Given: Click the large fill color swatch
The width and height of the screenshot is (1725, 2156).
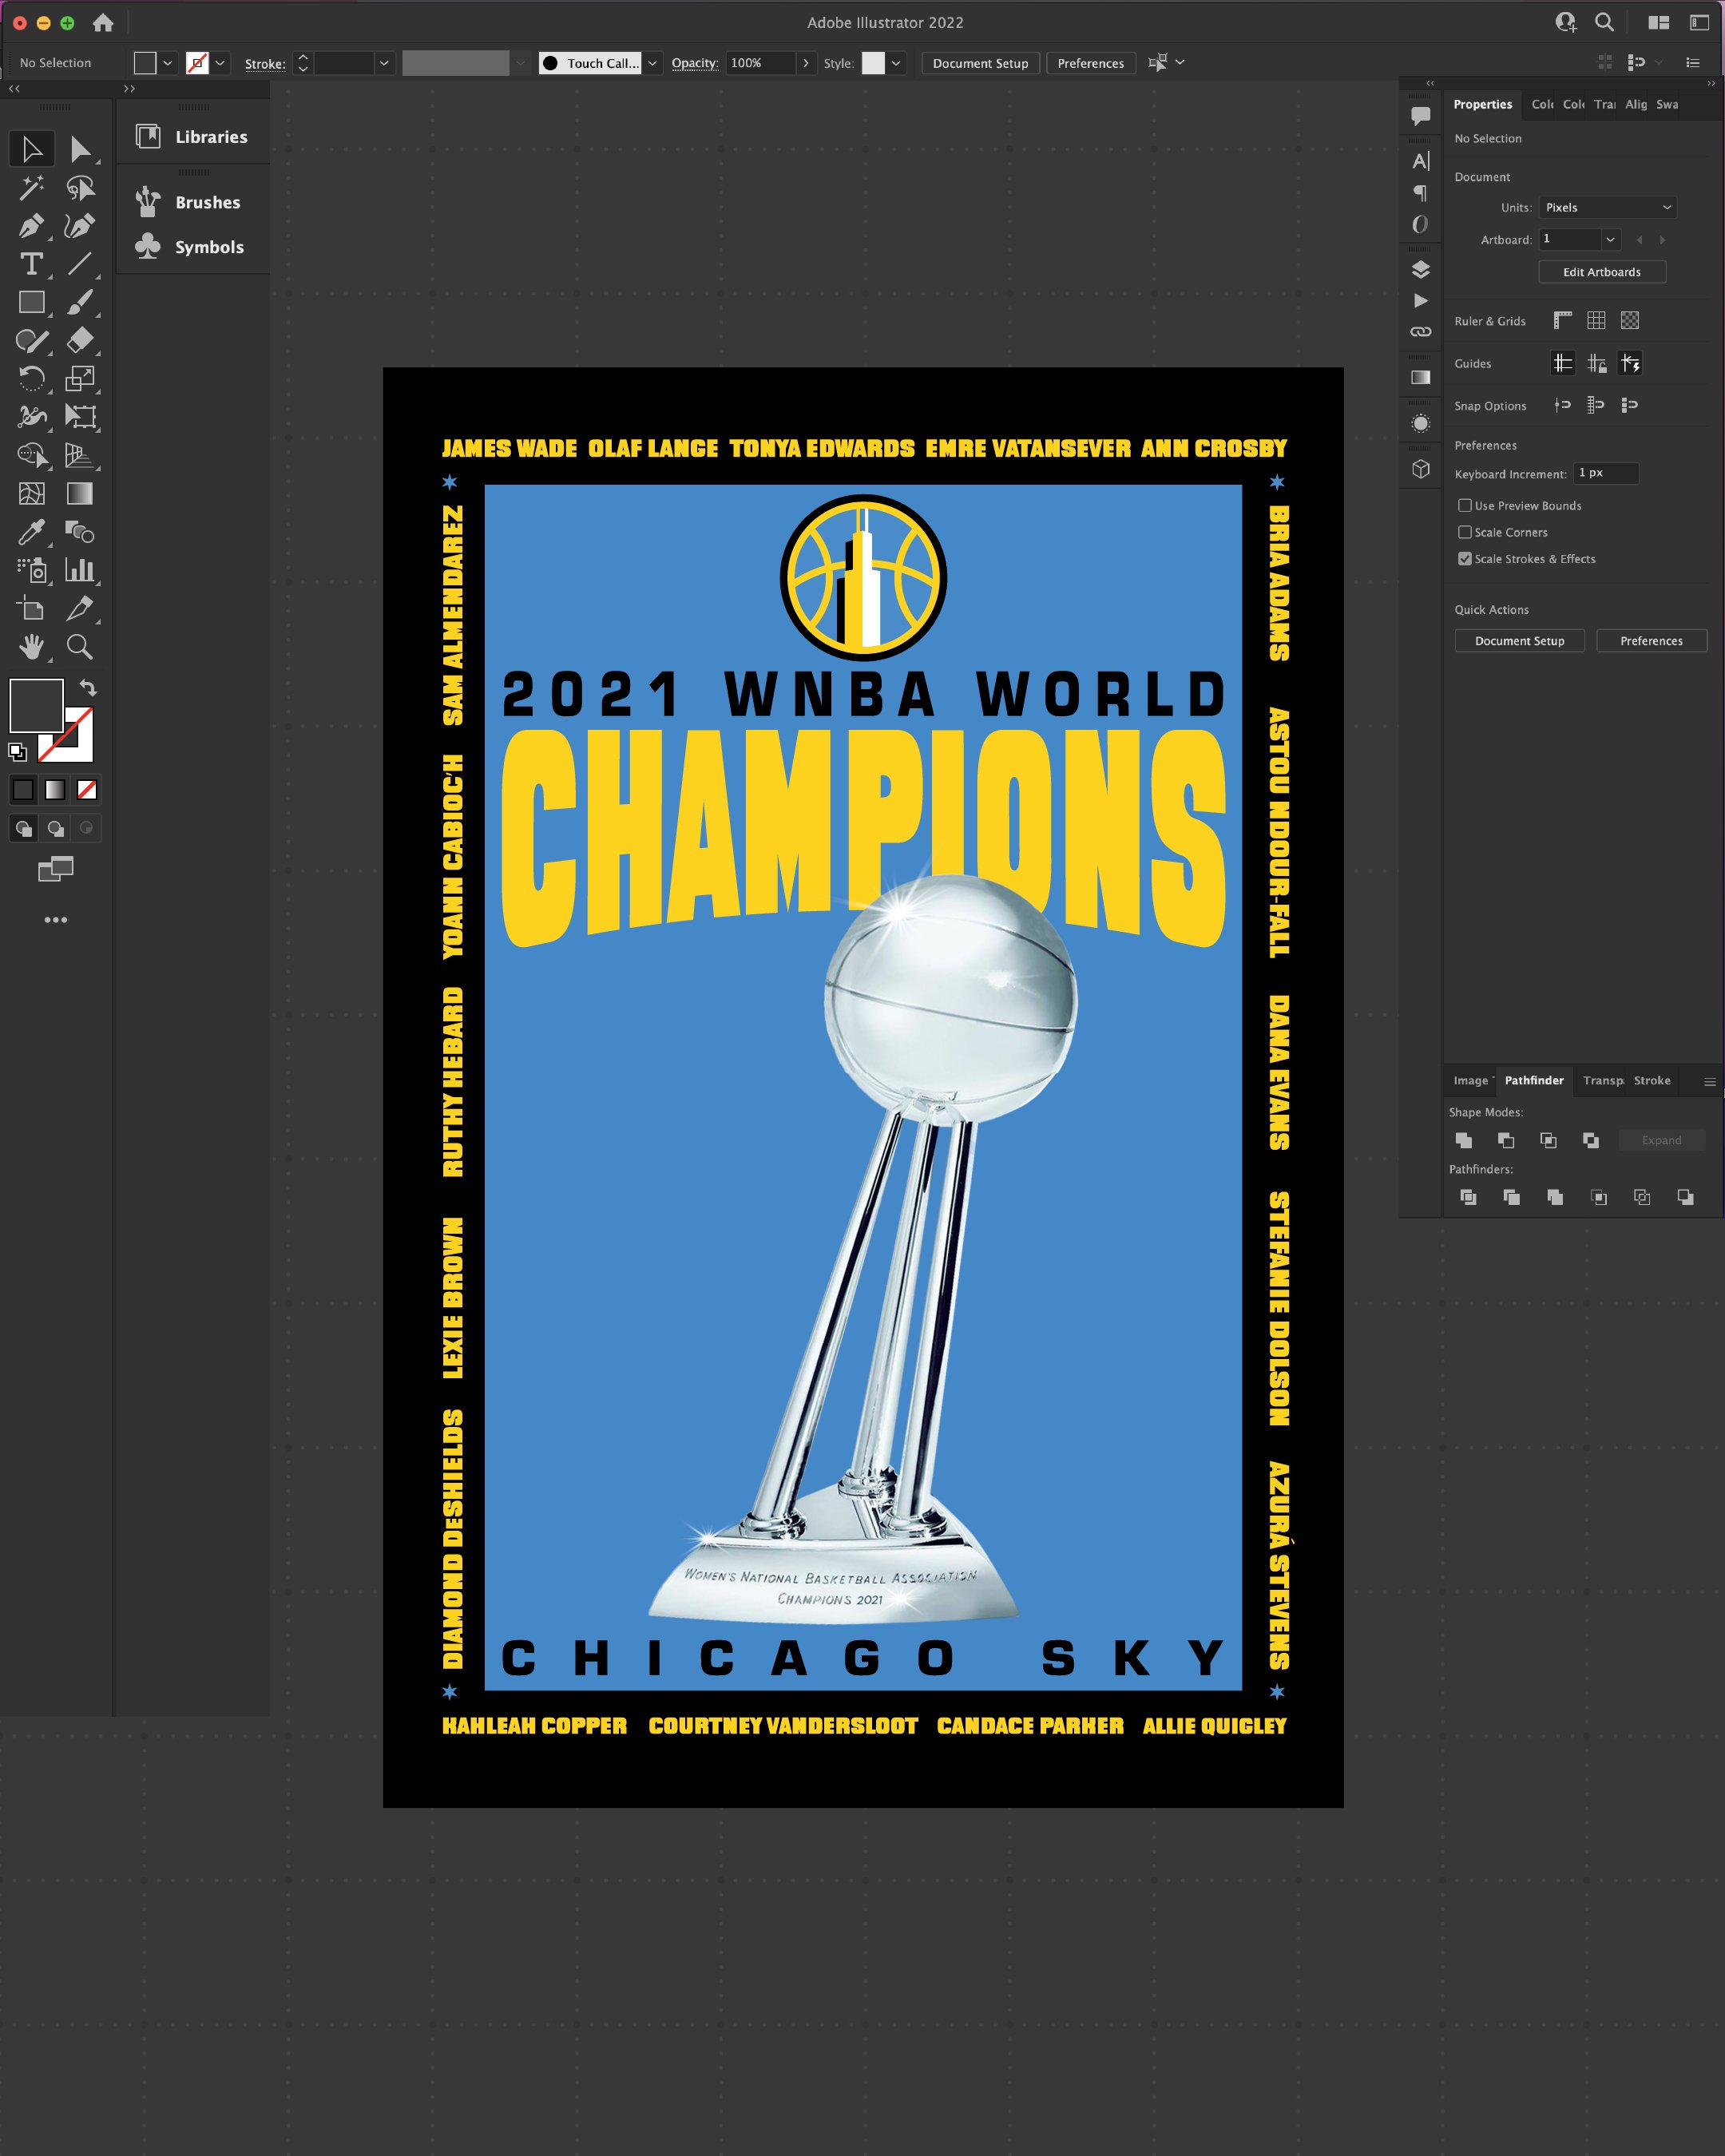Looking at the screenshot, I should 36,706.
